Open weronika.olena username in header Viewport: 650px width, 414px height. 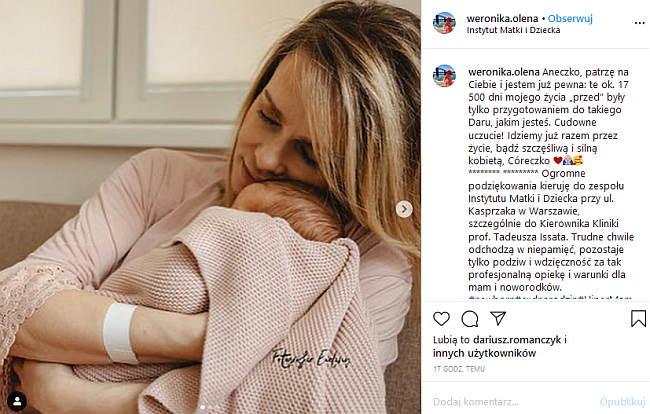pos(502,19)
